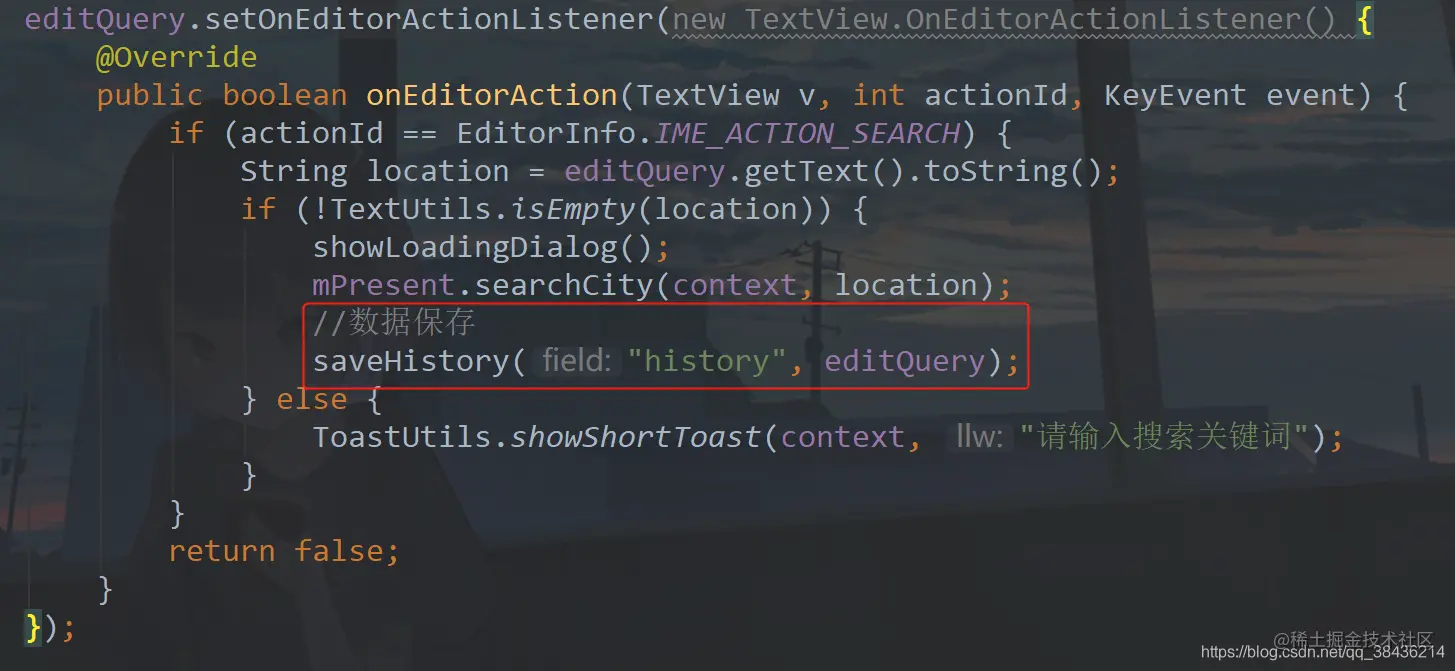Screen dimensions: 1455x671
Task: Select the 'boolean' return type keyword
Action: 284,95
